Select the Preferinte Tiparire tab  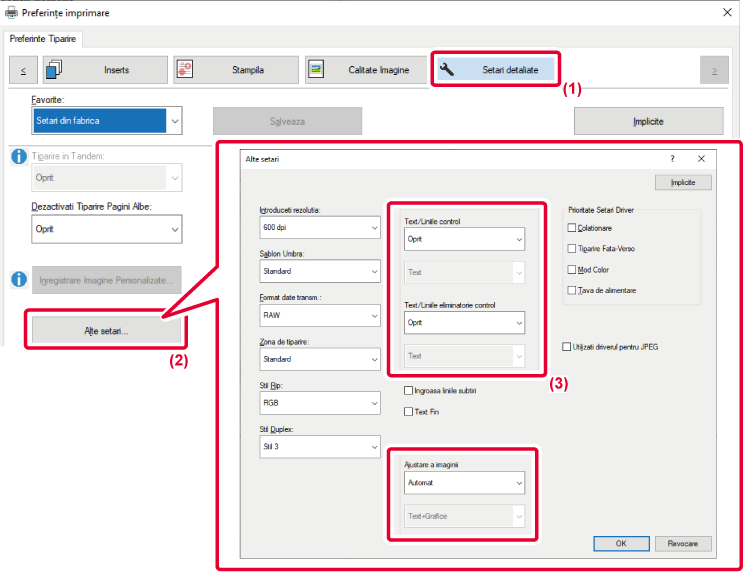click(46, 39)
